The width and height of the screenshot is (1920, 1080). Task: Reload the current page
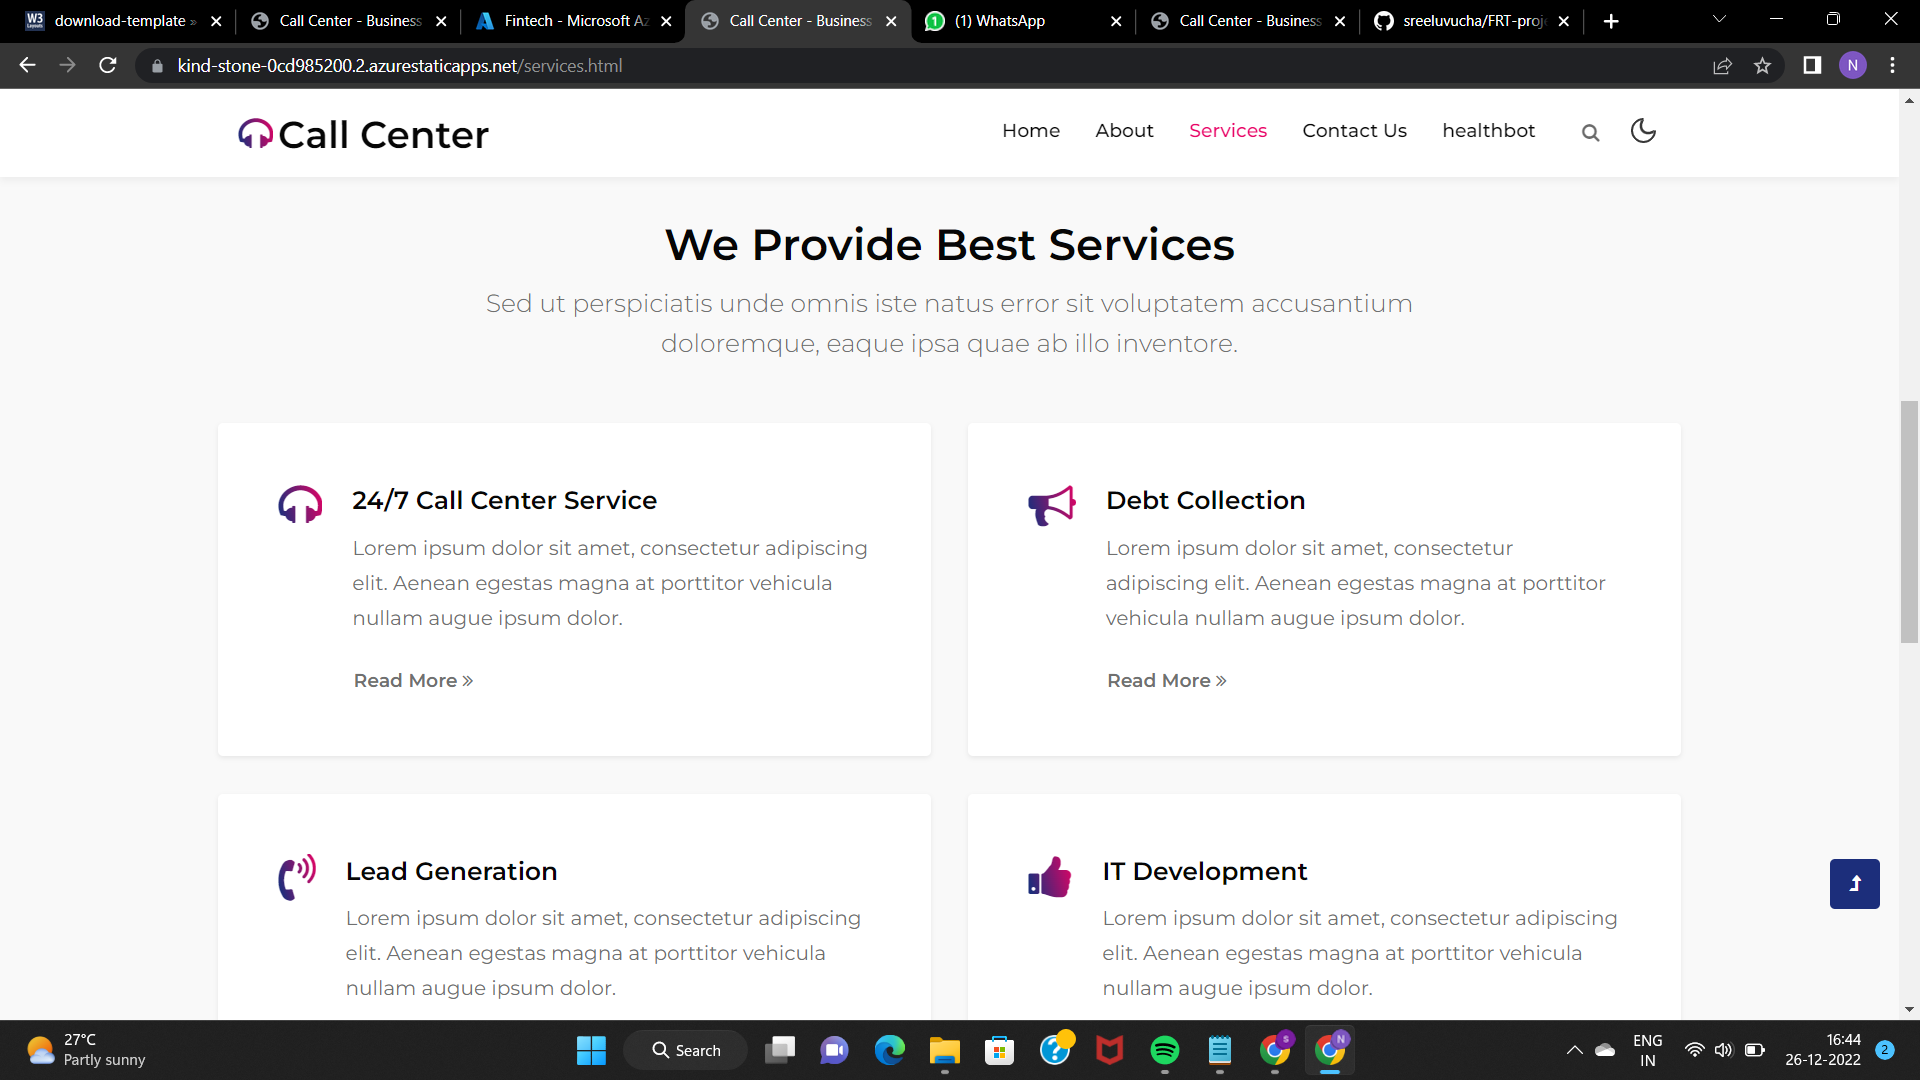pyautogui.click(x=107, y=65)
